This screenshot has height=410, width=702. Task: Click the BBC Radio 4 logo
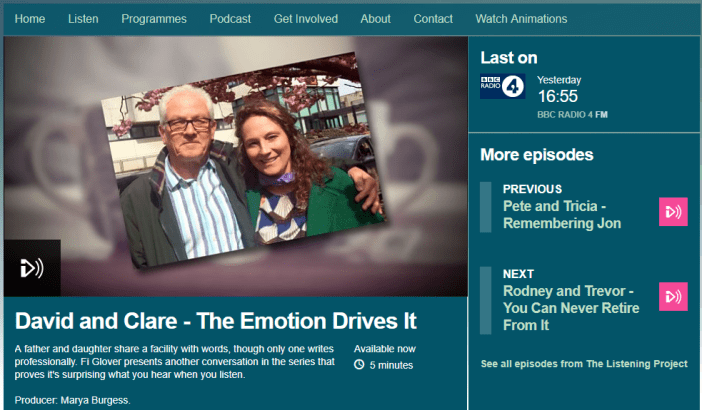[x=502, y=87]
